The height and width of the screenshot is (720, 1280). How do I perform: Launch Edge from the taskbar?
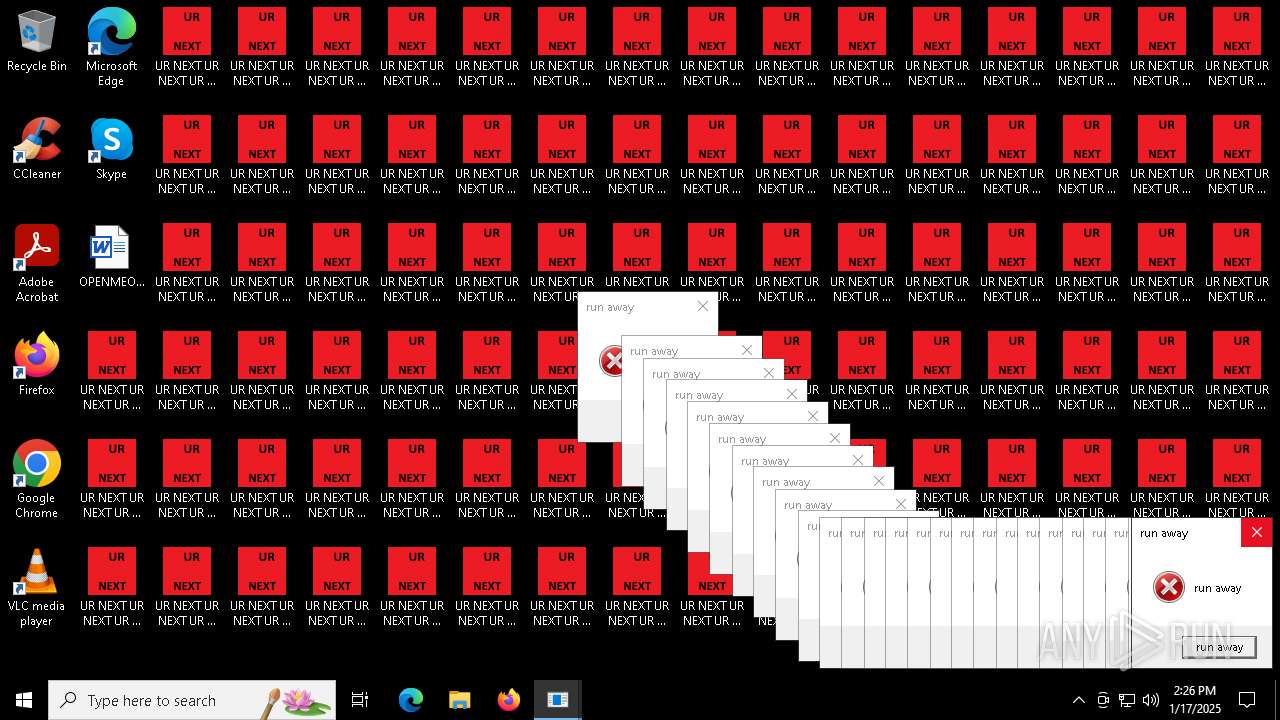pos(411,700)
